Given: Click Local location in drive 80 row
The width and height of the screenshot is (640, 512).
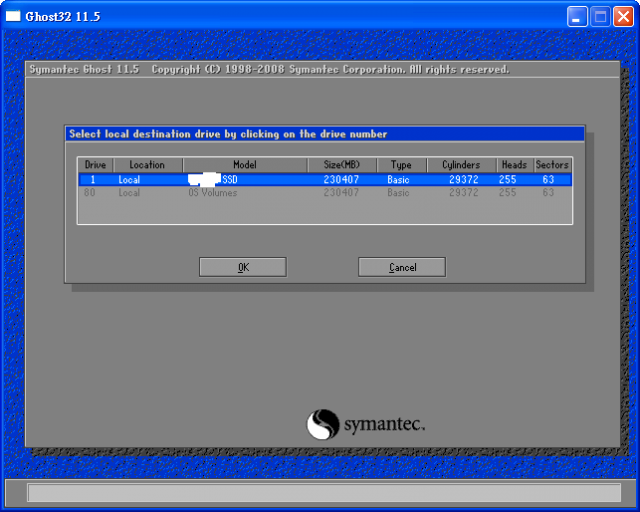Looking at the screenshot, I should click(x=129, y=192).
